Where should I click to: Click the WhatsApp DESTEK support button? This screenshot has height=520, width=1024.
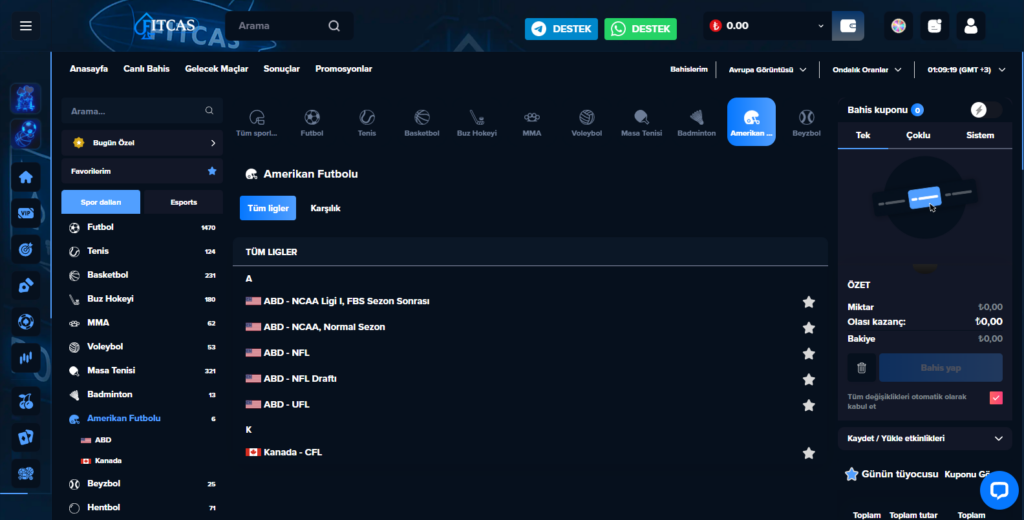tap(640, 29)
